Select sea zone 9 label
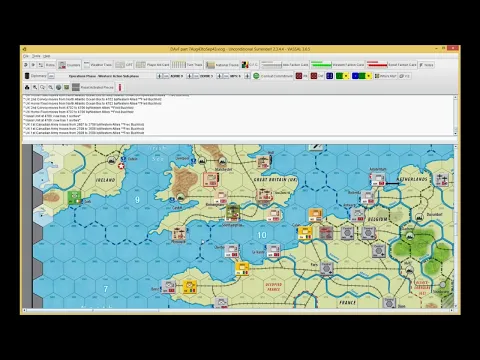The width and height of the screenshot is (480, 360). (x=137, y=199)
